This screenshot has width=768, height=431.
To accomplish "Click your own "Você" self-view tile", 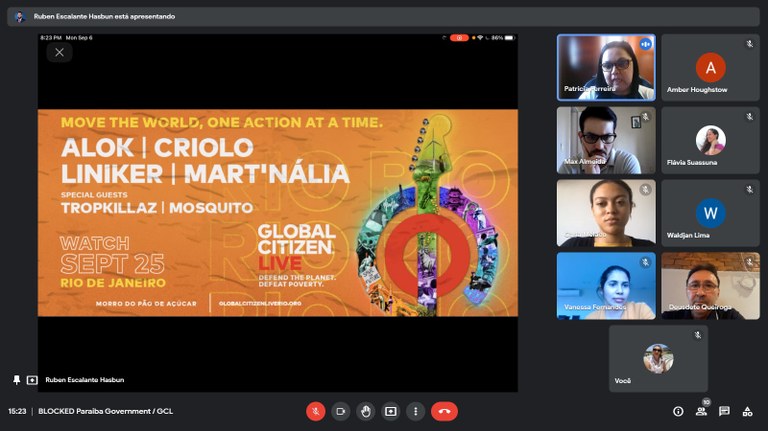I will (658, 358).
